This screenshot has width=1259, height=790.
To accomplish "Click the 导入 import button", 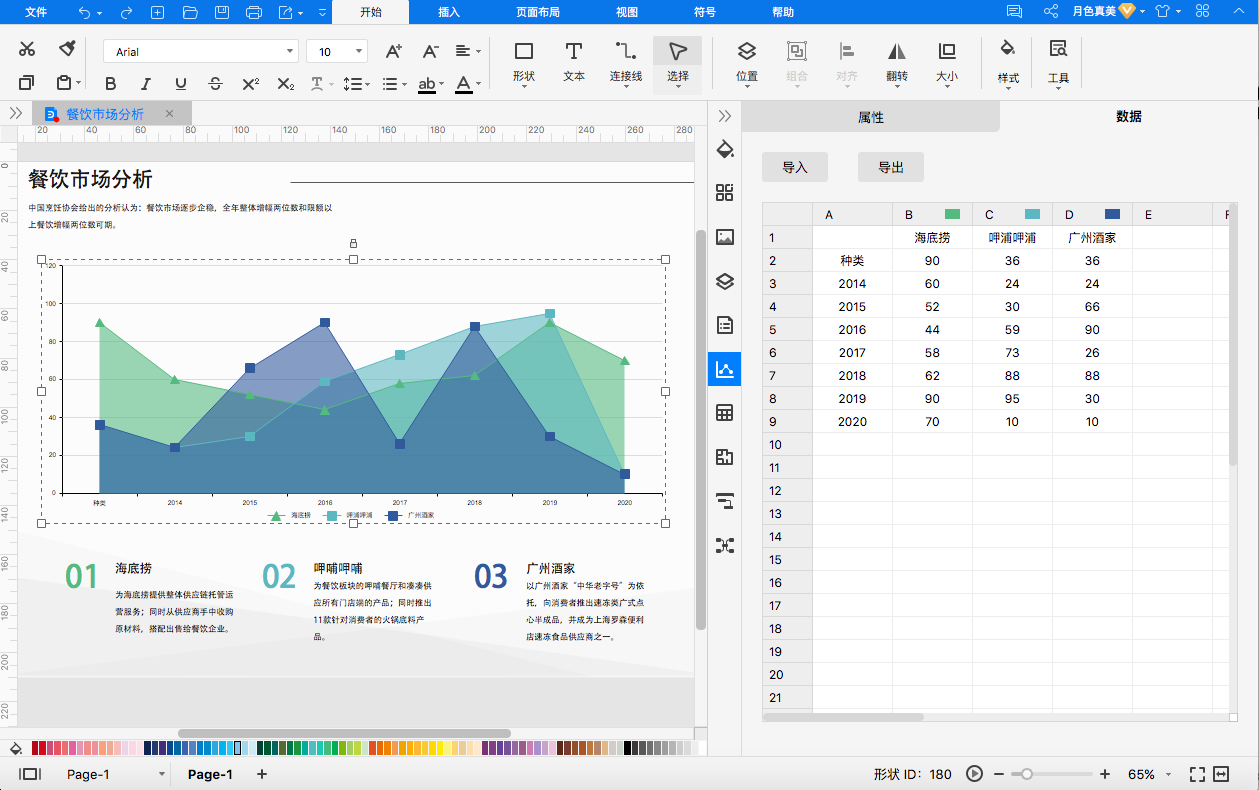I will pyautogui.click(x=795, y=167).
